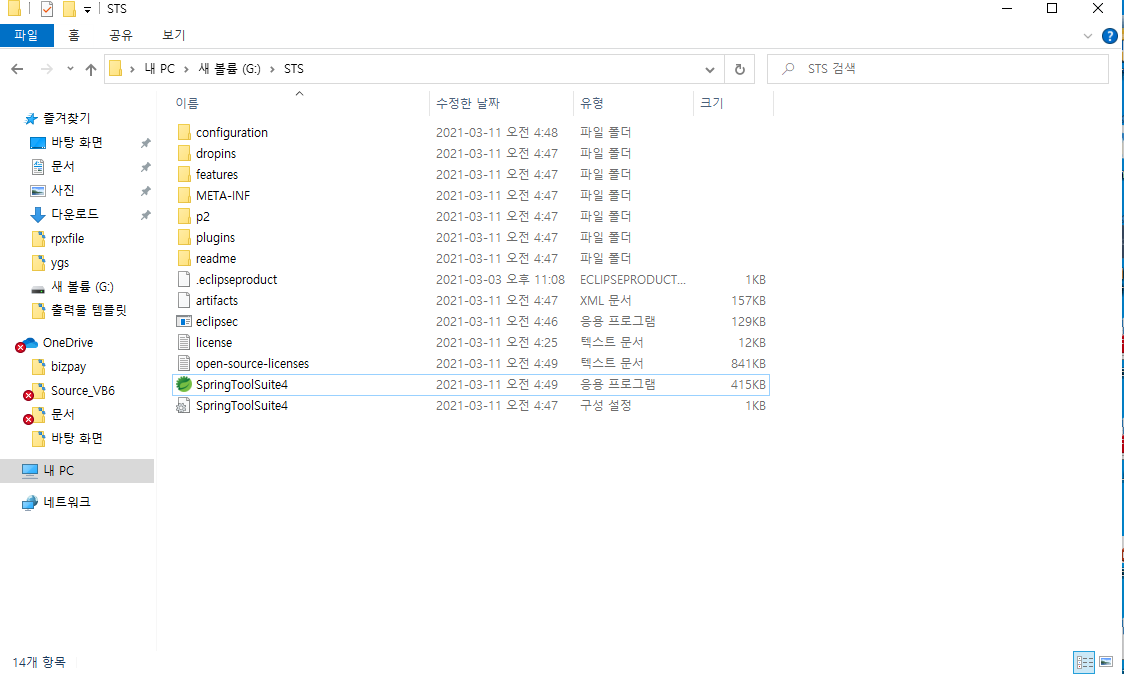Open the quick access toolbar customize dropdown
The height and width of the screenshot is (674, 1124).
pyautogui.click(x=87, y=9)
